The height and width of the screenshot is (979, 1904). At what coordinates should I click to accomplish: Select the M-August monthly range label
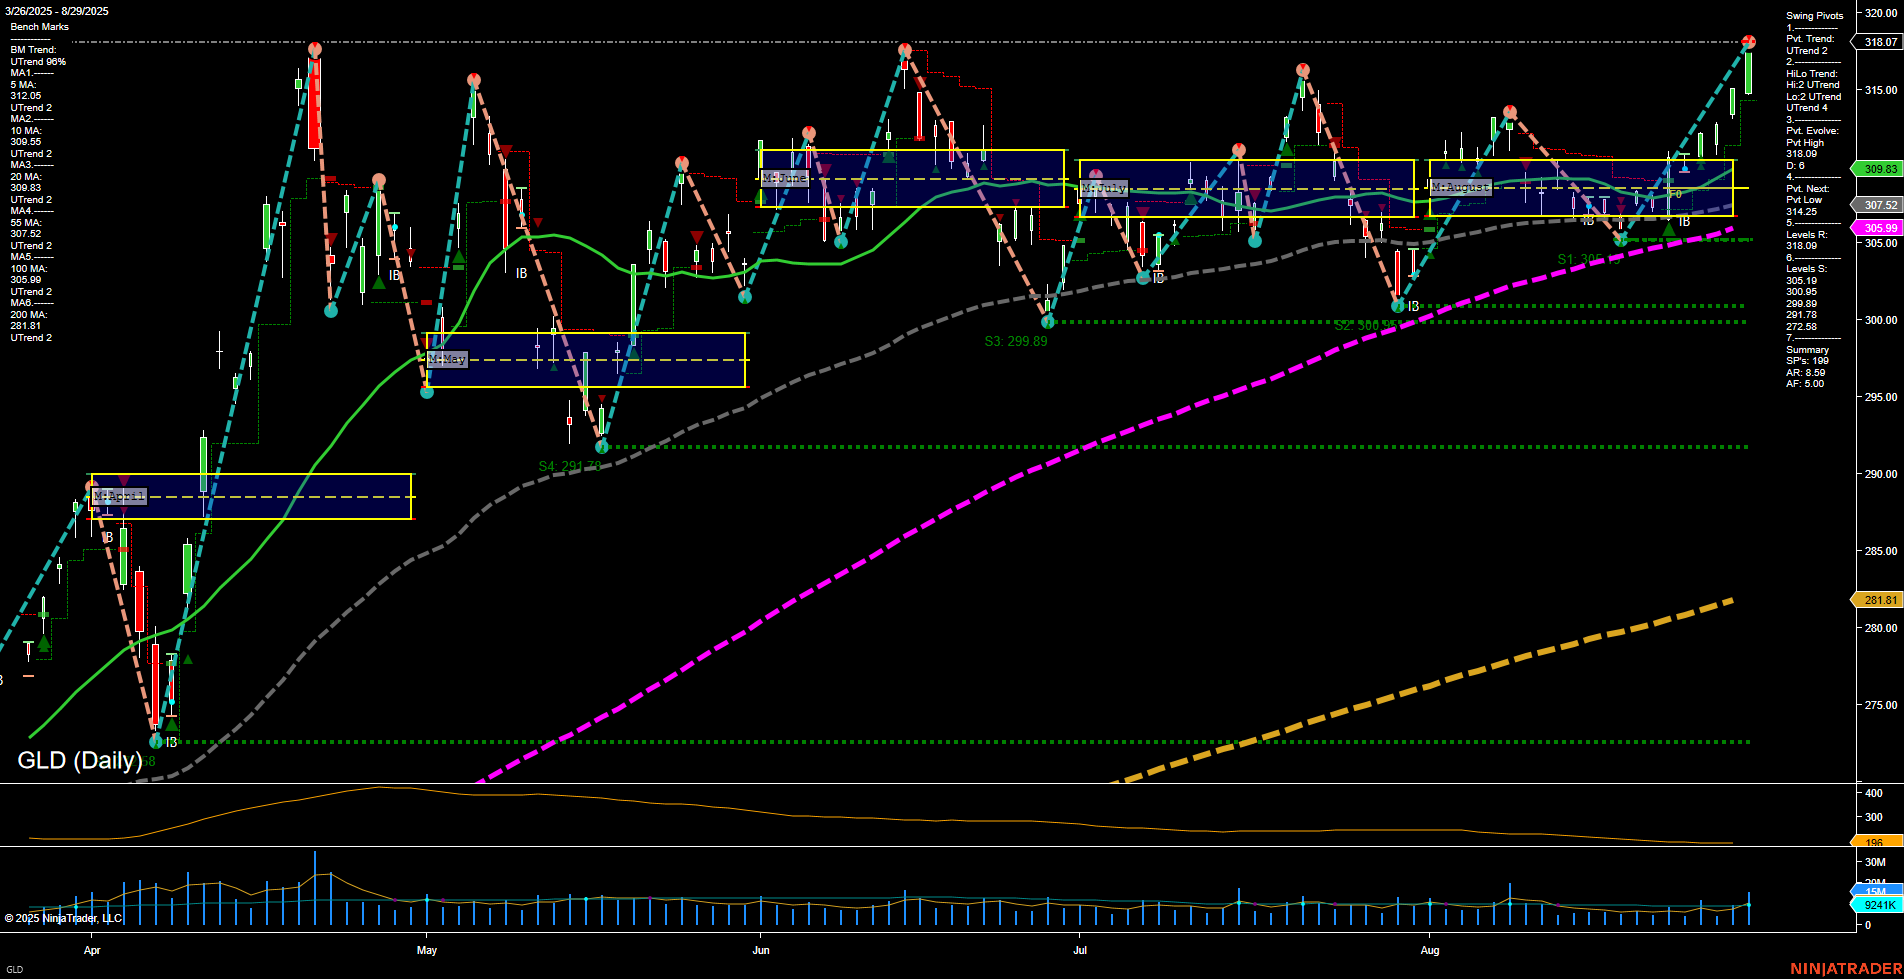pos(1460,187)
